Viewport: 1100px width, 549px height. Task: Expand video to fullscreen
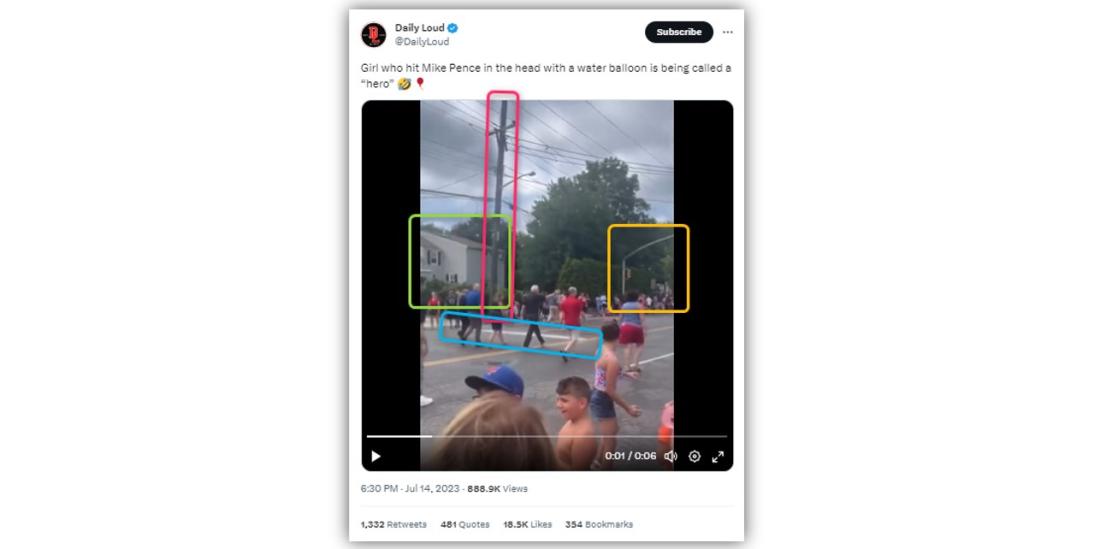[x=718, y=456]
